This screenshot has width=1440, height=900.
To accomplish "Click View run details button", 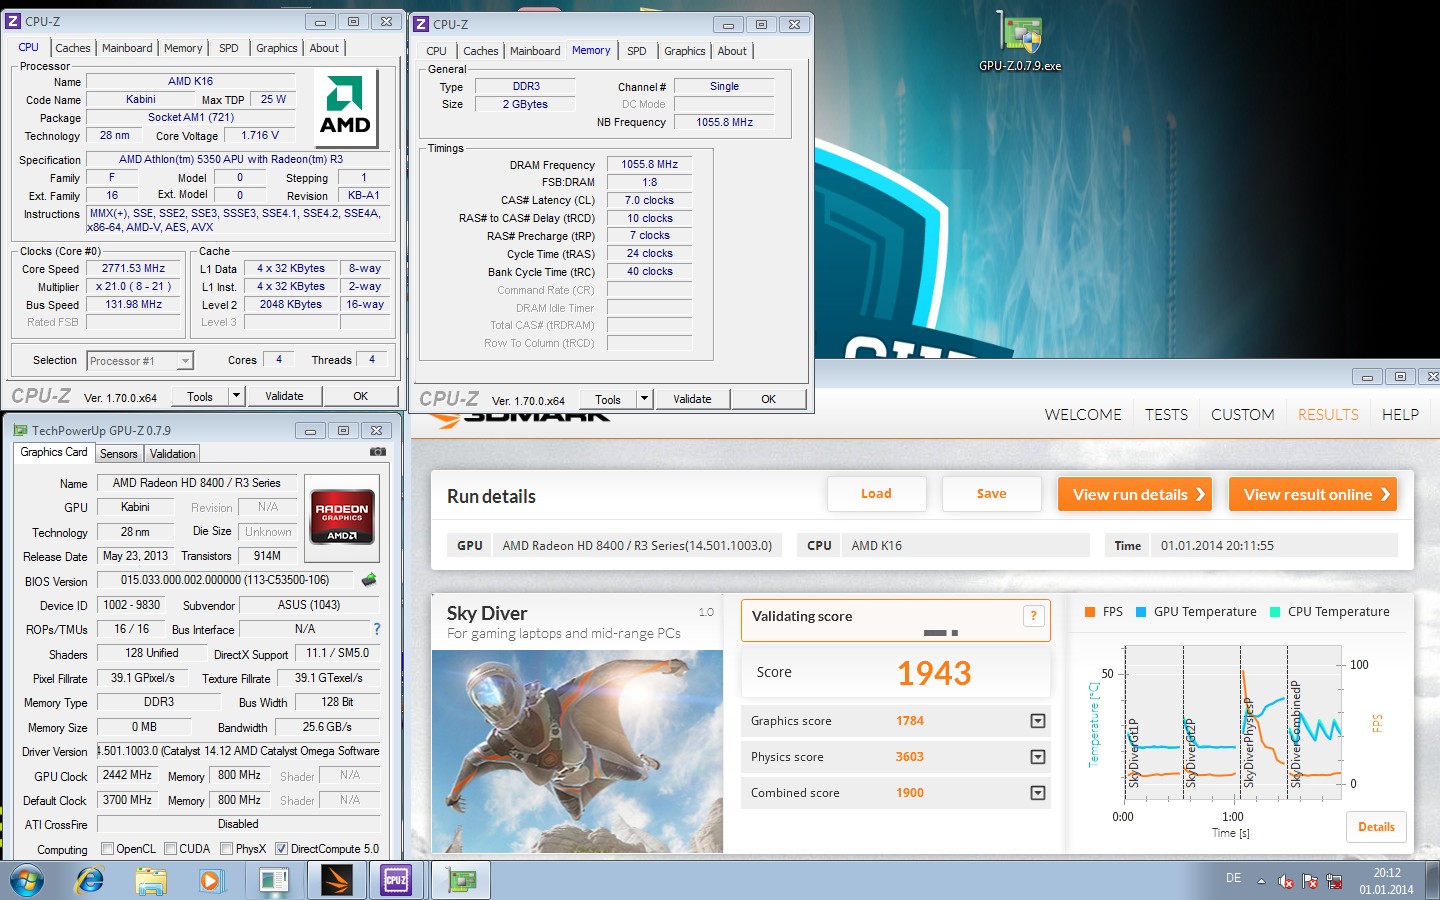I will click(1134, 494).
